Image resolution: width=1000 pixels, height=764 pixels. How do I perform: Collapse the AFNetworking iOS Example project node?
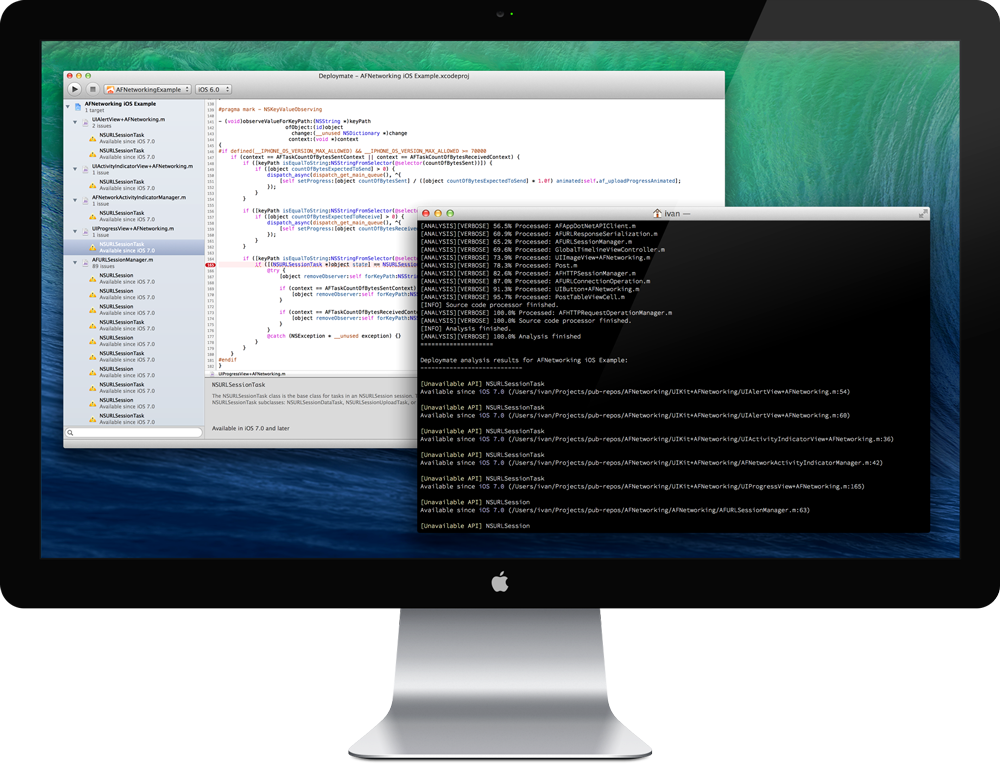(x=68, y=107)
